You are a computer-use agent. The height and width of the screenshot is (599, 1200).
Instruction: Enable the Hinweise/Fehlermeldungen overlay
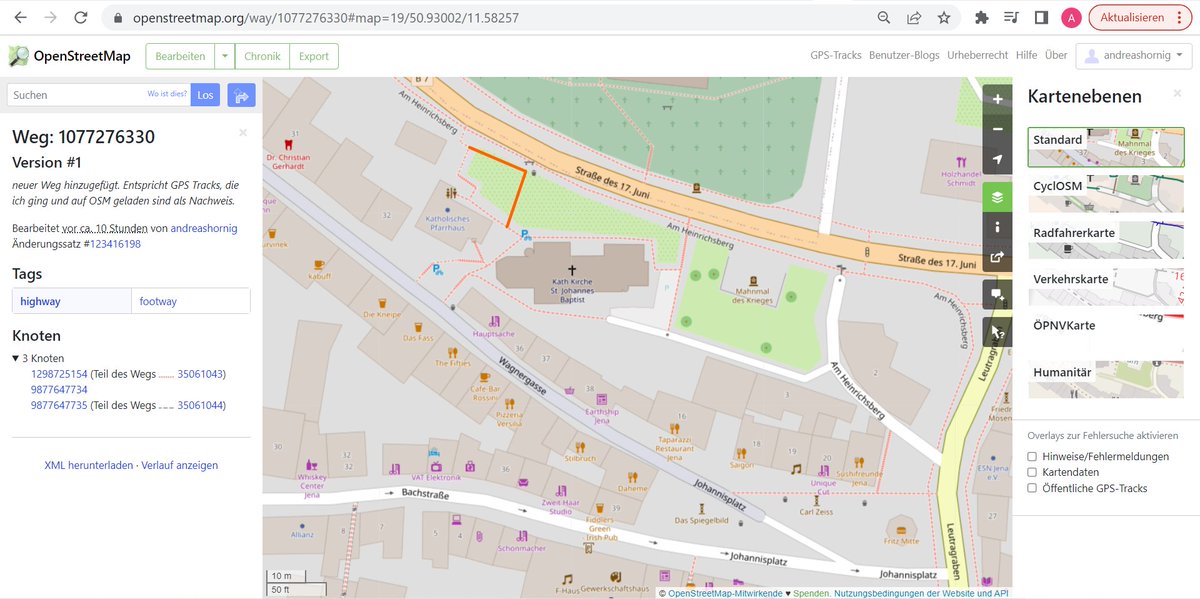pyautogui.click(x=1032, y=456)
